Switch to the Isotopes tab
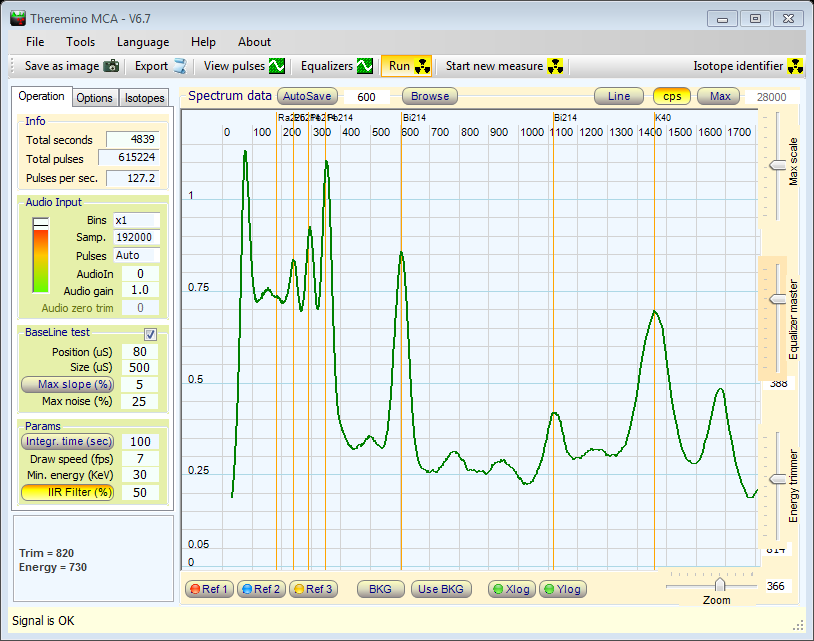Image resolution: width=814 pixels, height=641 pixels. (x=144, y=98)
